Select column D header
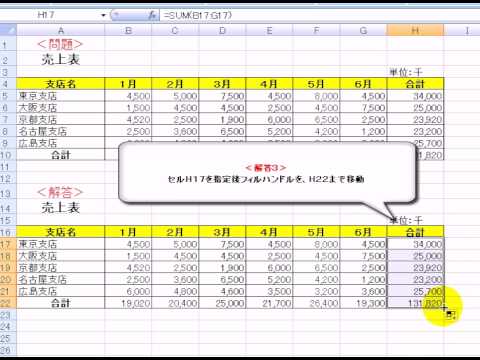480x360 pixels. tap(222, 31)
